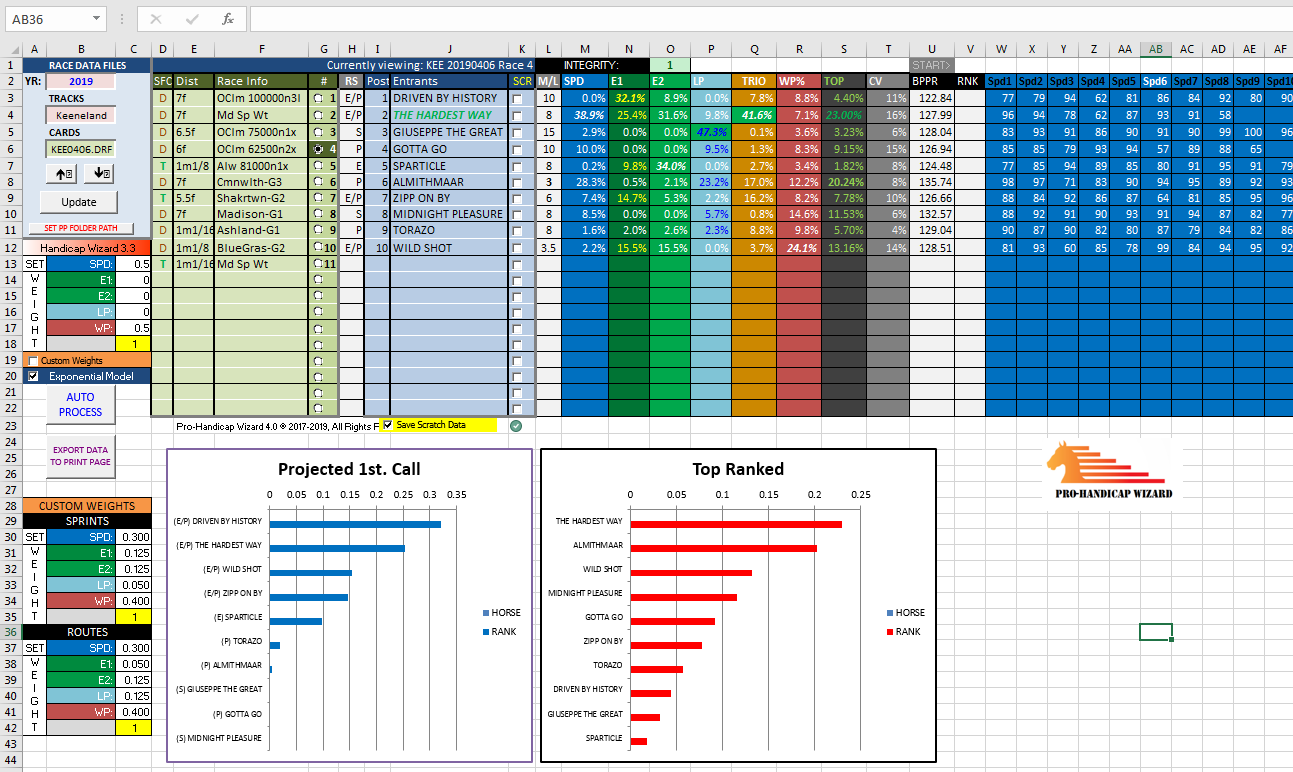Select the race 7 Shakrtwn-G2 radio button
This screenshot has height=772, width=1293.
pos(318,199)
